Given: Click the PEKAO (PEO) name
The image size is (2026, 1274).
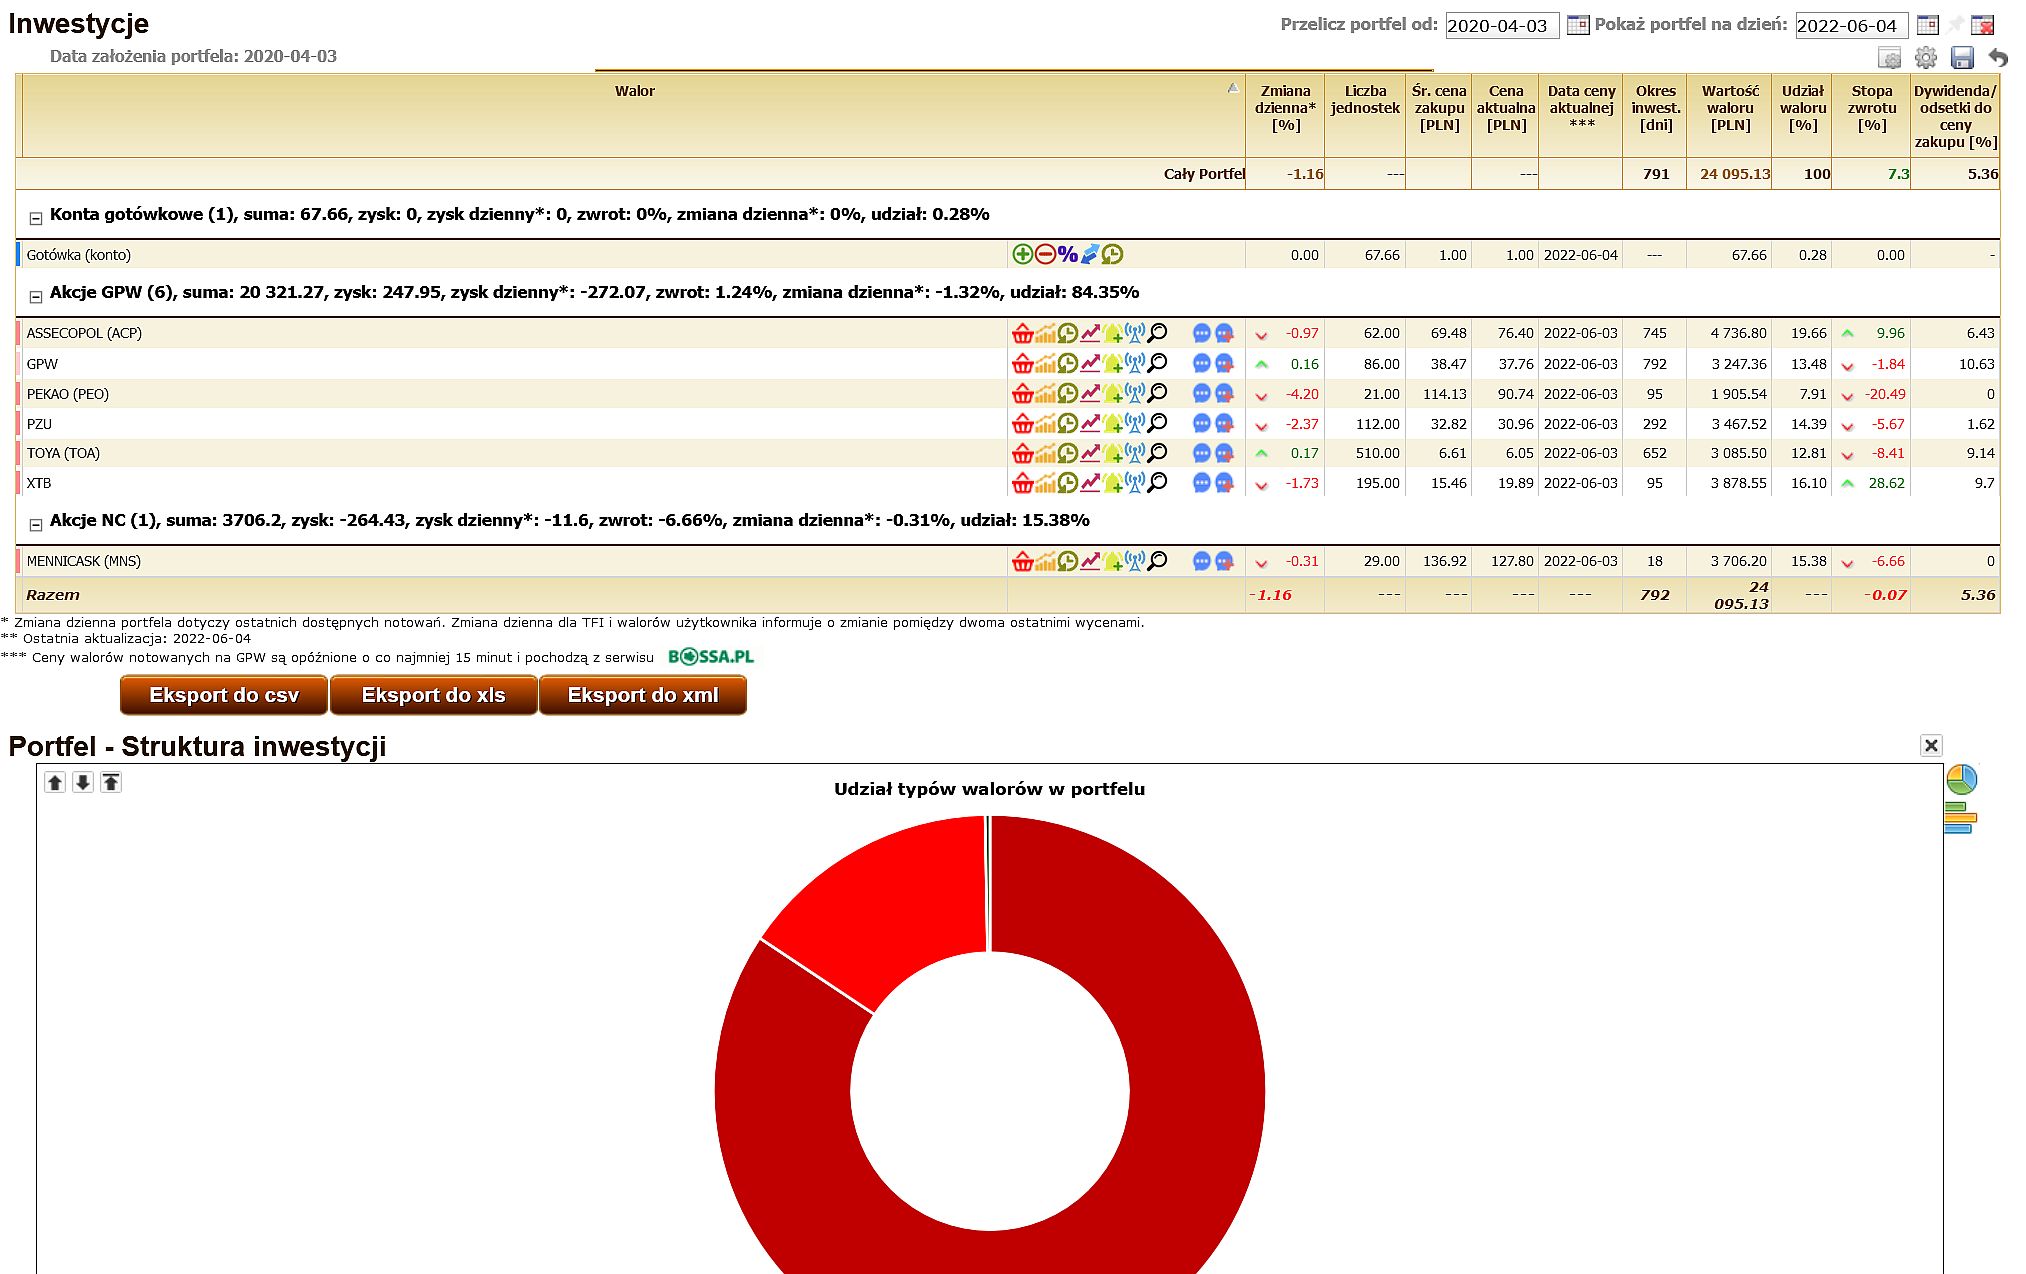Looking at the screenshot, I should pyautogui.click(x=68, y=394).
